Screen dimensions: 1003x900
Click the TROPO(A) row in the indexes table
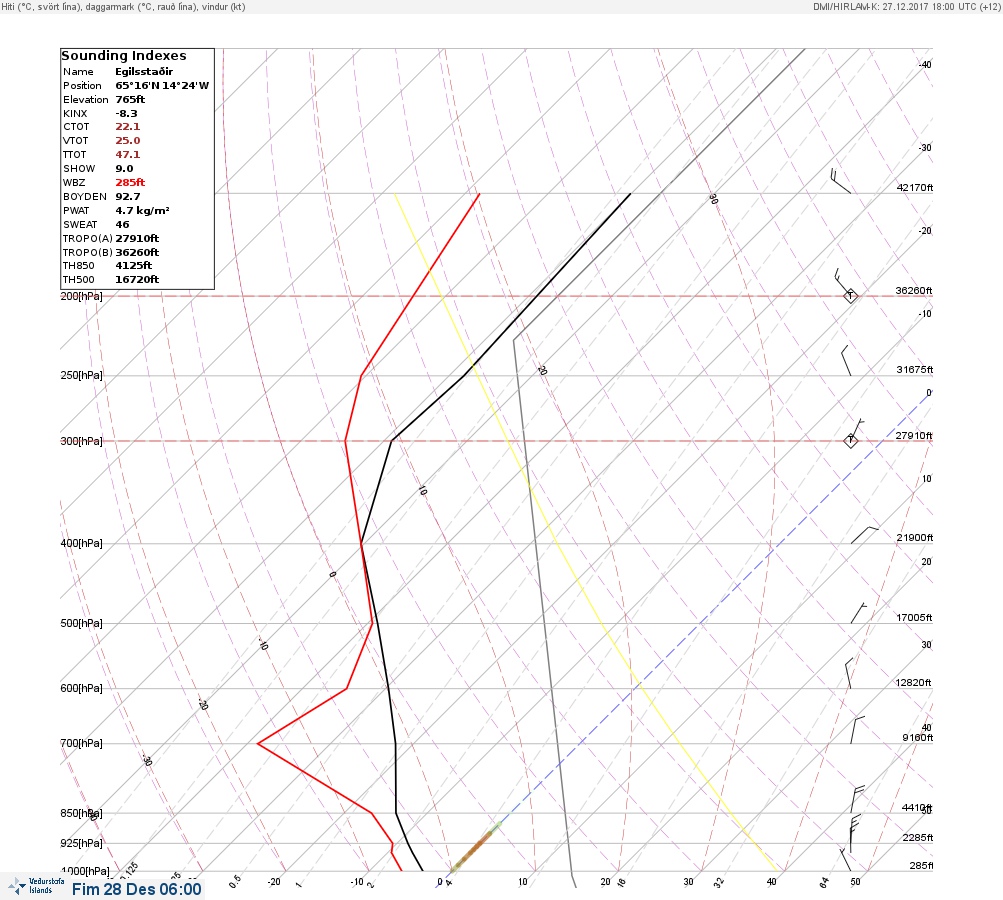111,239
